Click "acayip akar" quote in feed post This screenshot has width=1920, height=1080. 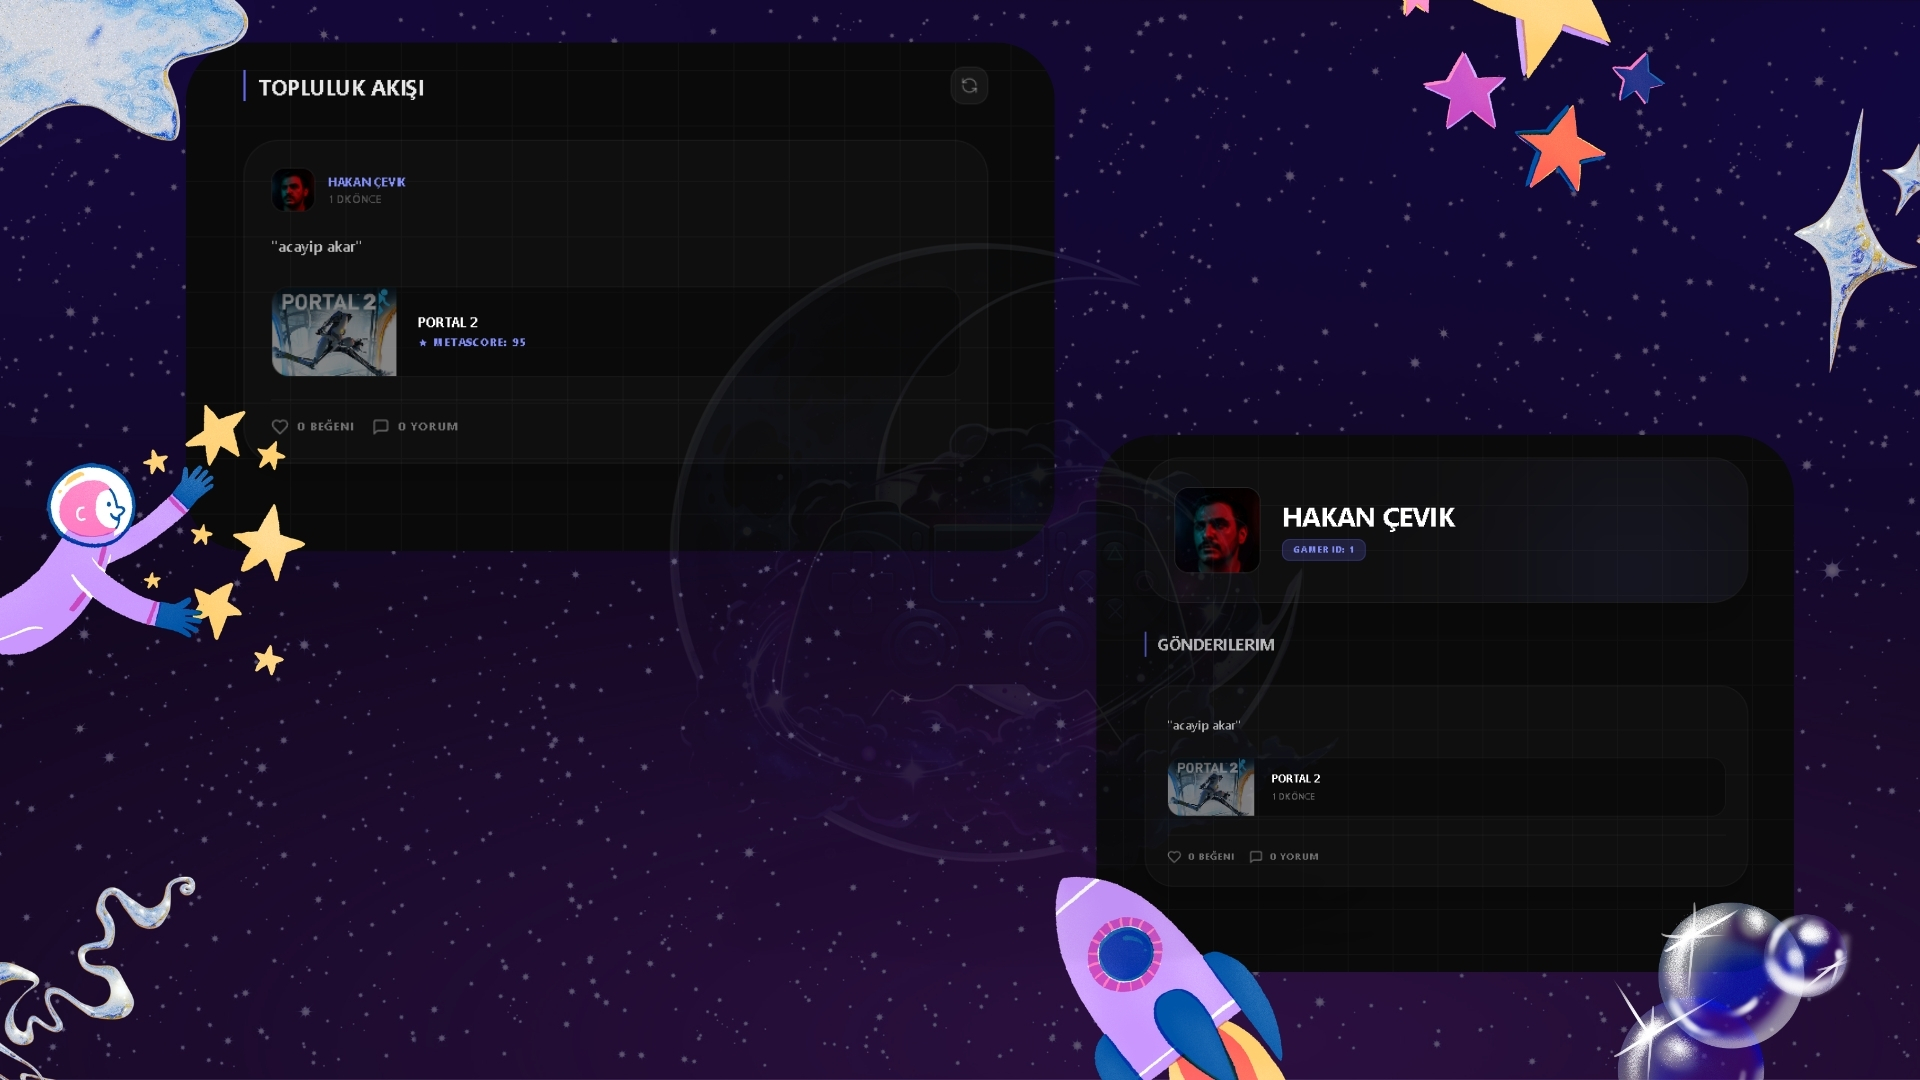pos(316,247)
